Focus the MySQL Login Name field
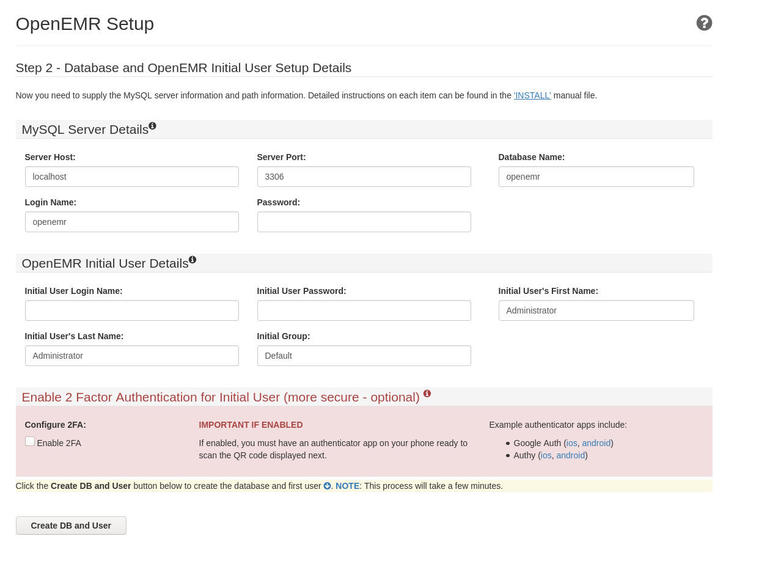Viewport: 770px width, 561px height. tap(132, 222)
